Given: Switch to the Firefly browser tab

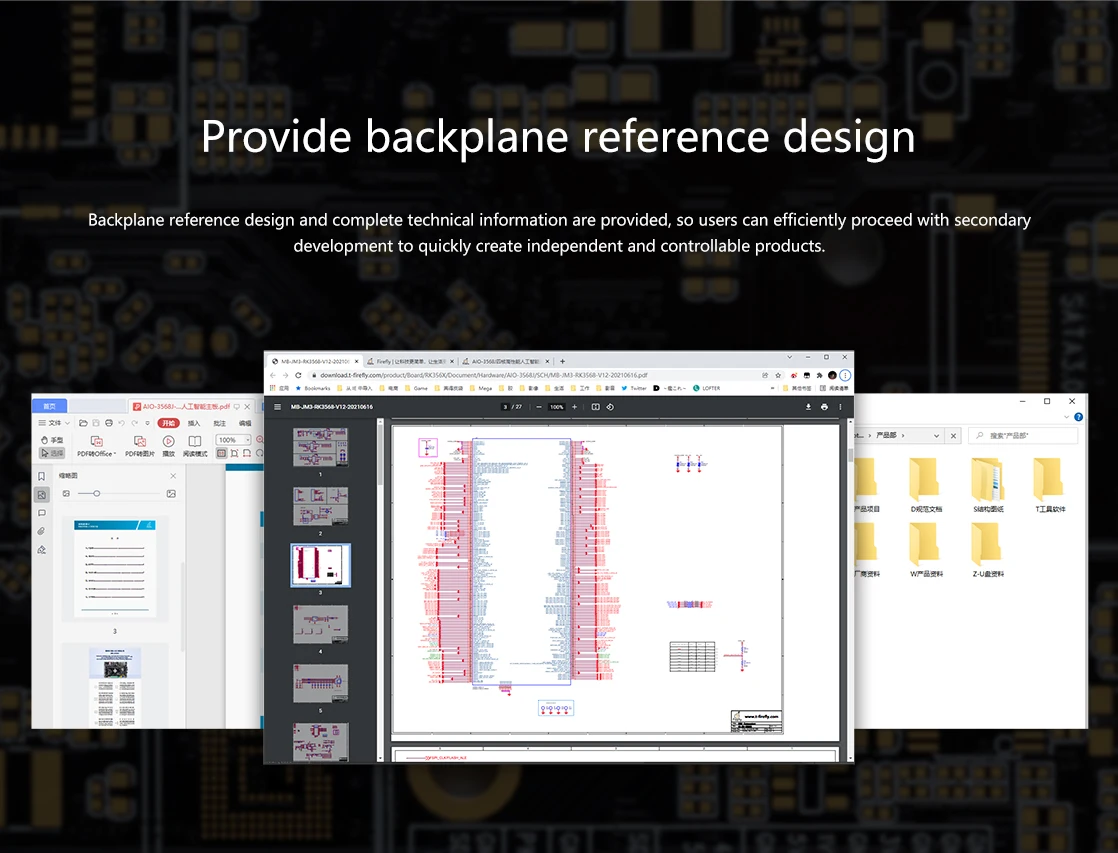Looking at the screenshot, I should (x=408, y=361).
